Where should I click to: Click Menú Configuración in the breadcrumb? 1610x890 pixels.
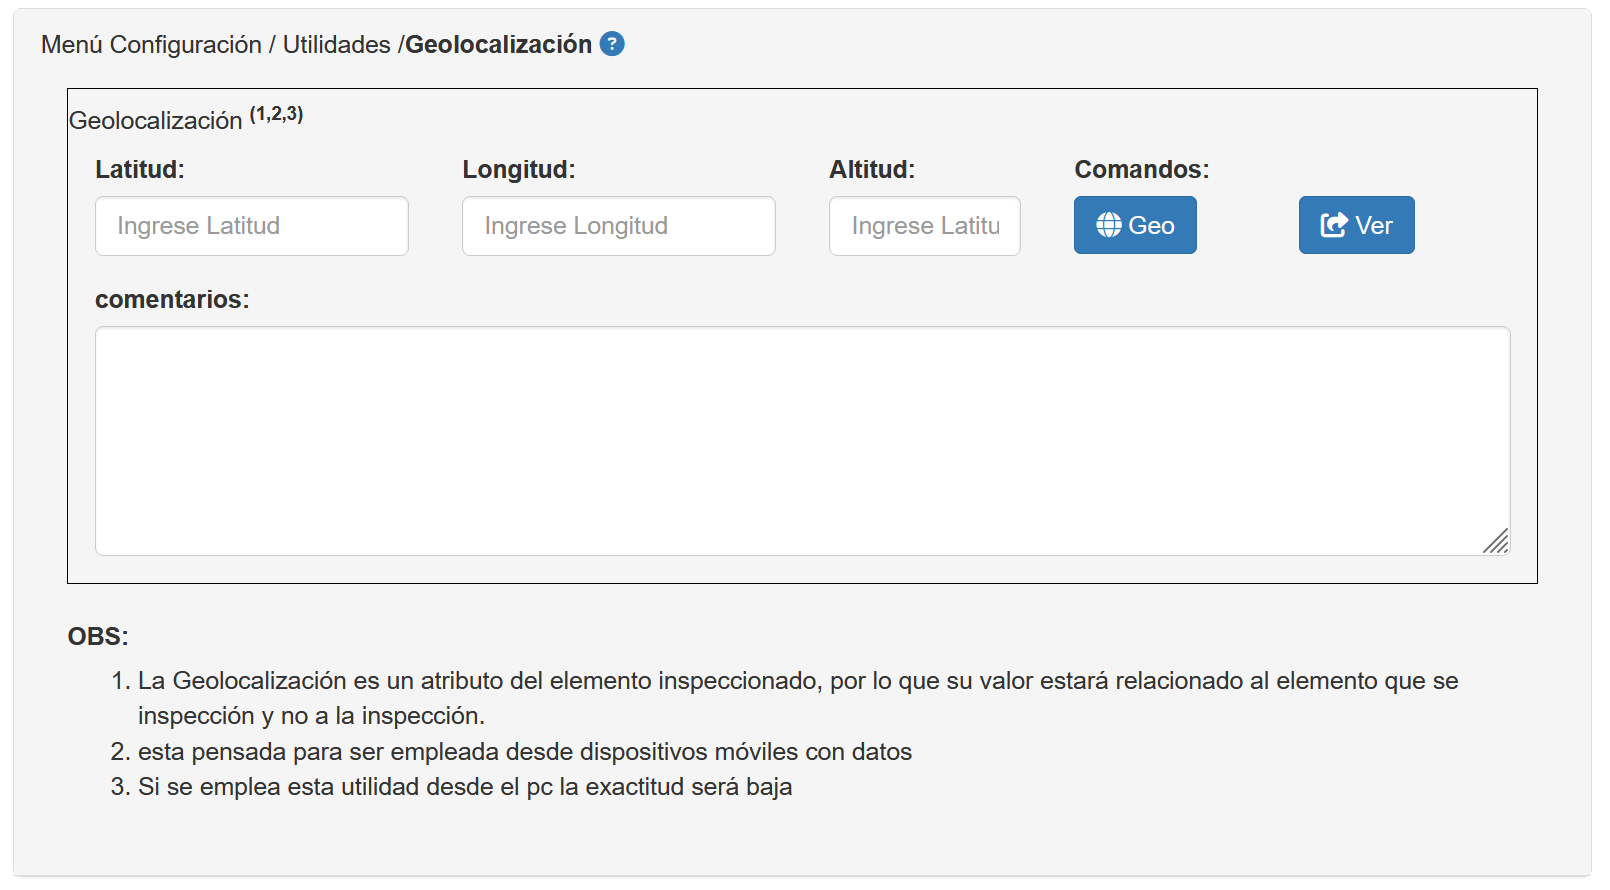tap(151, 45)
